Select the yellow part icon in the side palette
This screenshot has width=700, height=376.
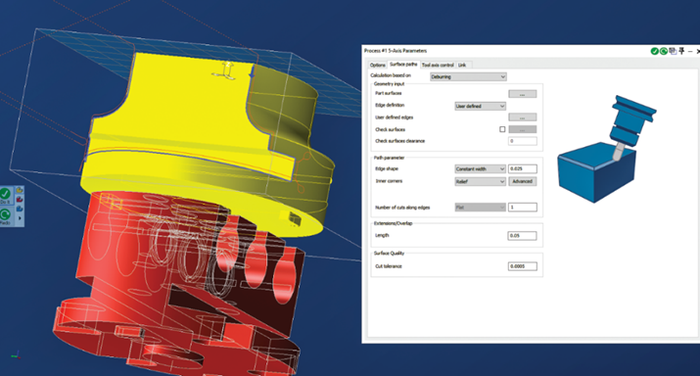[20, 190]
